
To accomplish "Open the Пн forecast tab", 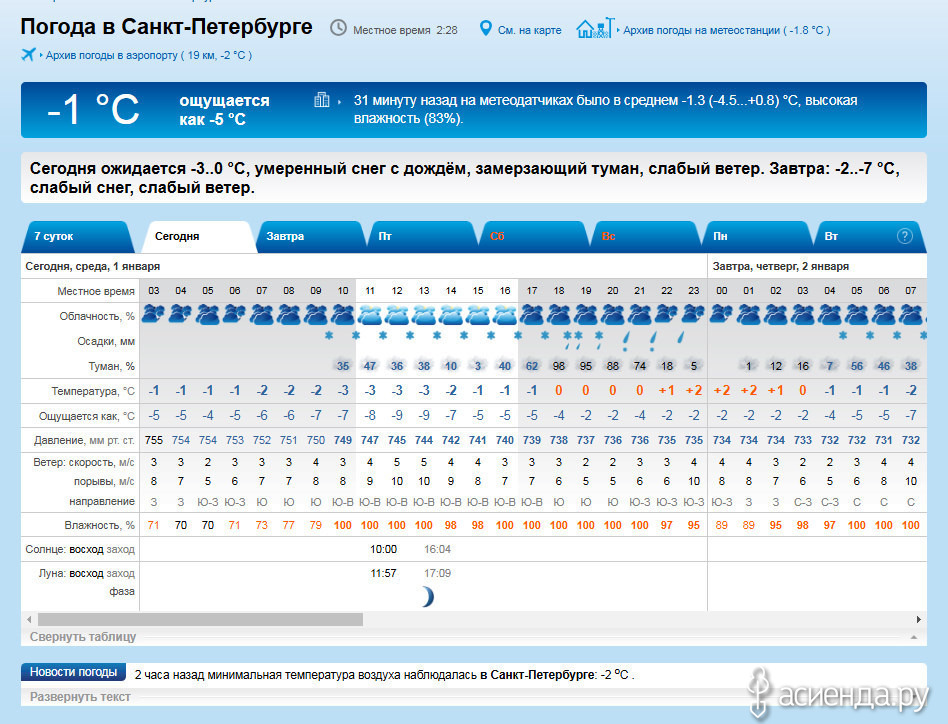I will coord(756,236).
